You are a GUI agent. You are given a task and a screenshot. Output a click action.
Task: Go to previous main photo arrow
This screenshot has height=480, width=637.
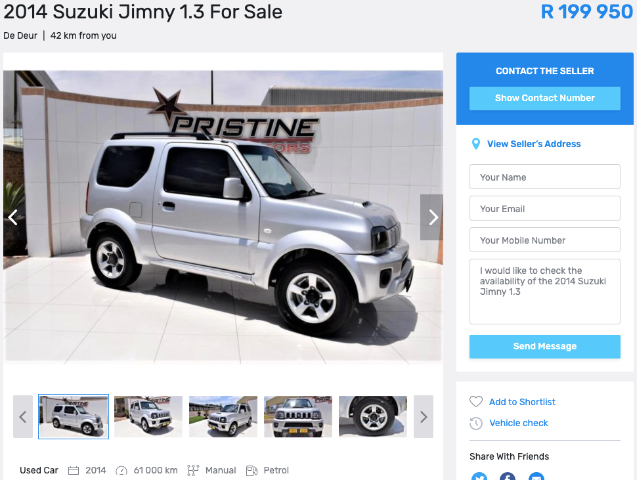pos(13,217)
